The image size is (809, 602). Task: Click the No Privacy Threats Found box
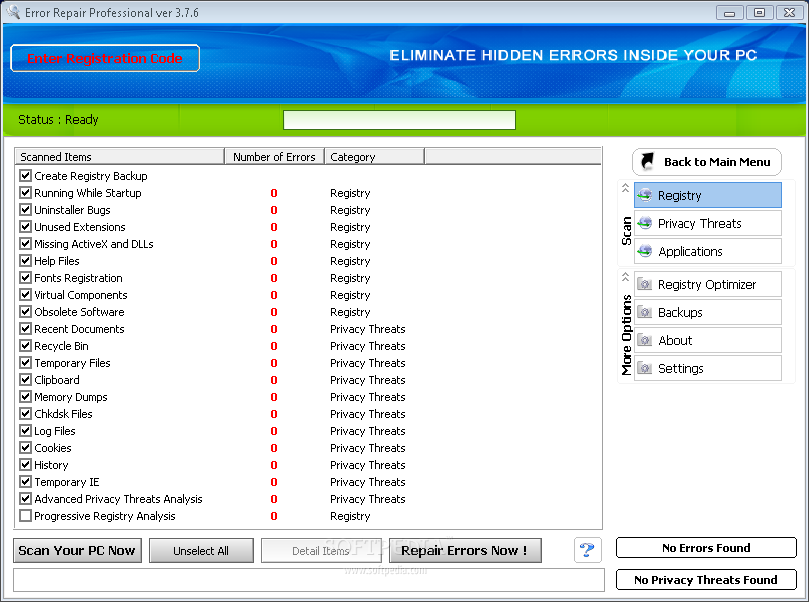[x=706, y=580]
